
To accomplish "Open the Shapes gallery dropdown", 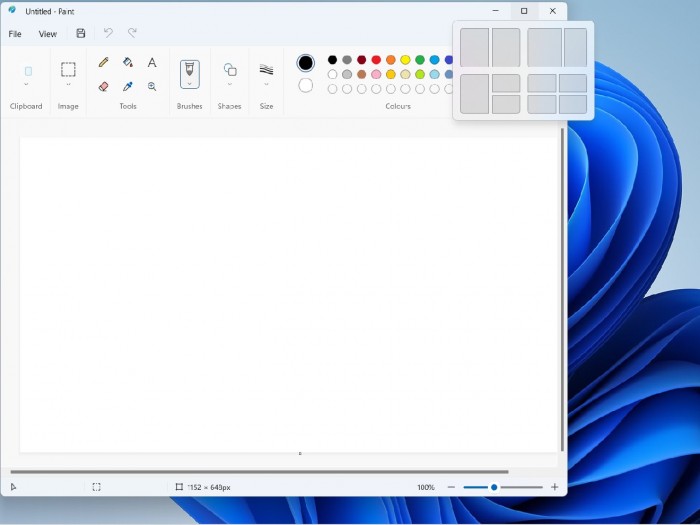I will (230, 85).
